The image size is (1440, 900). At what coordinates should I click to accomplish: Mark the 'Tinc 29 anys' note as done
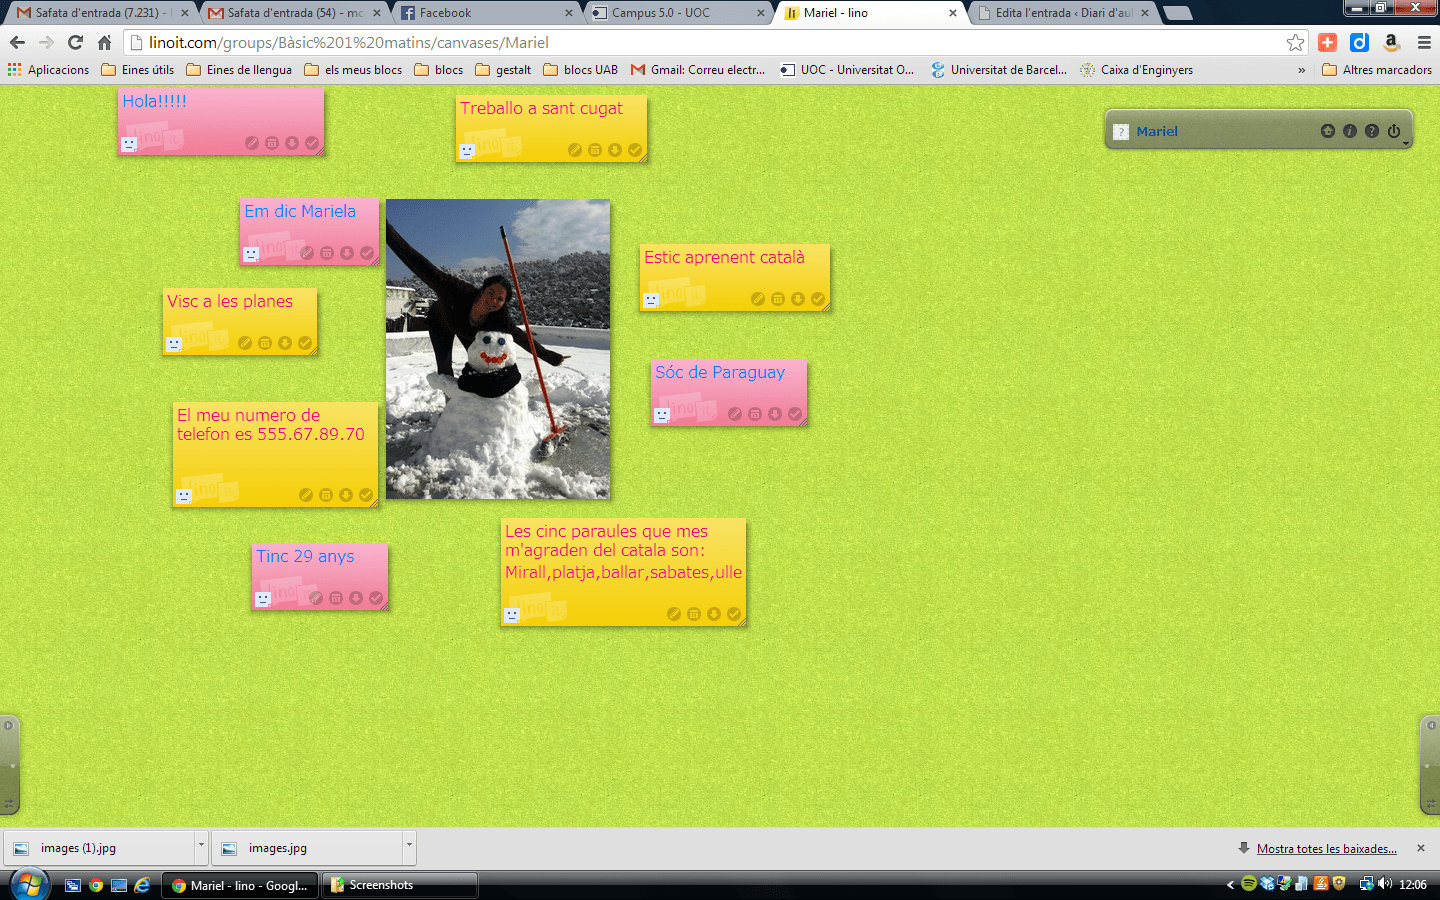[x=376, y=598]
